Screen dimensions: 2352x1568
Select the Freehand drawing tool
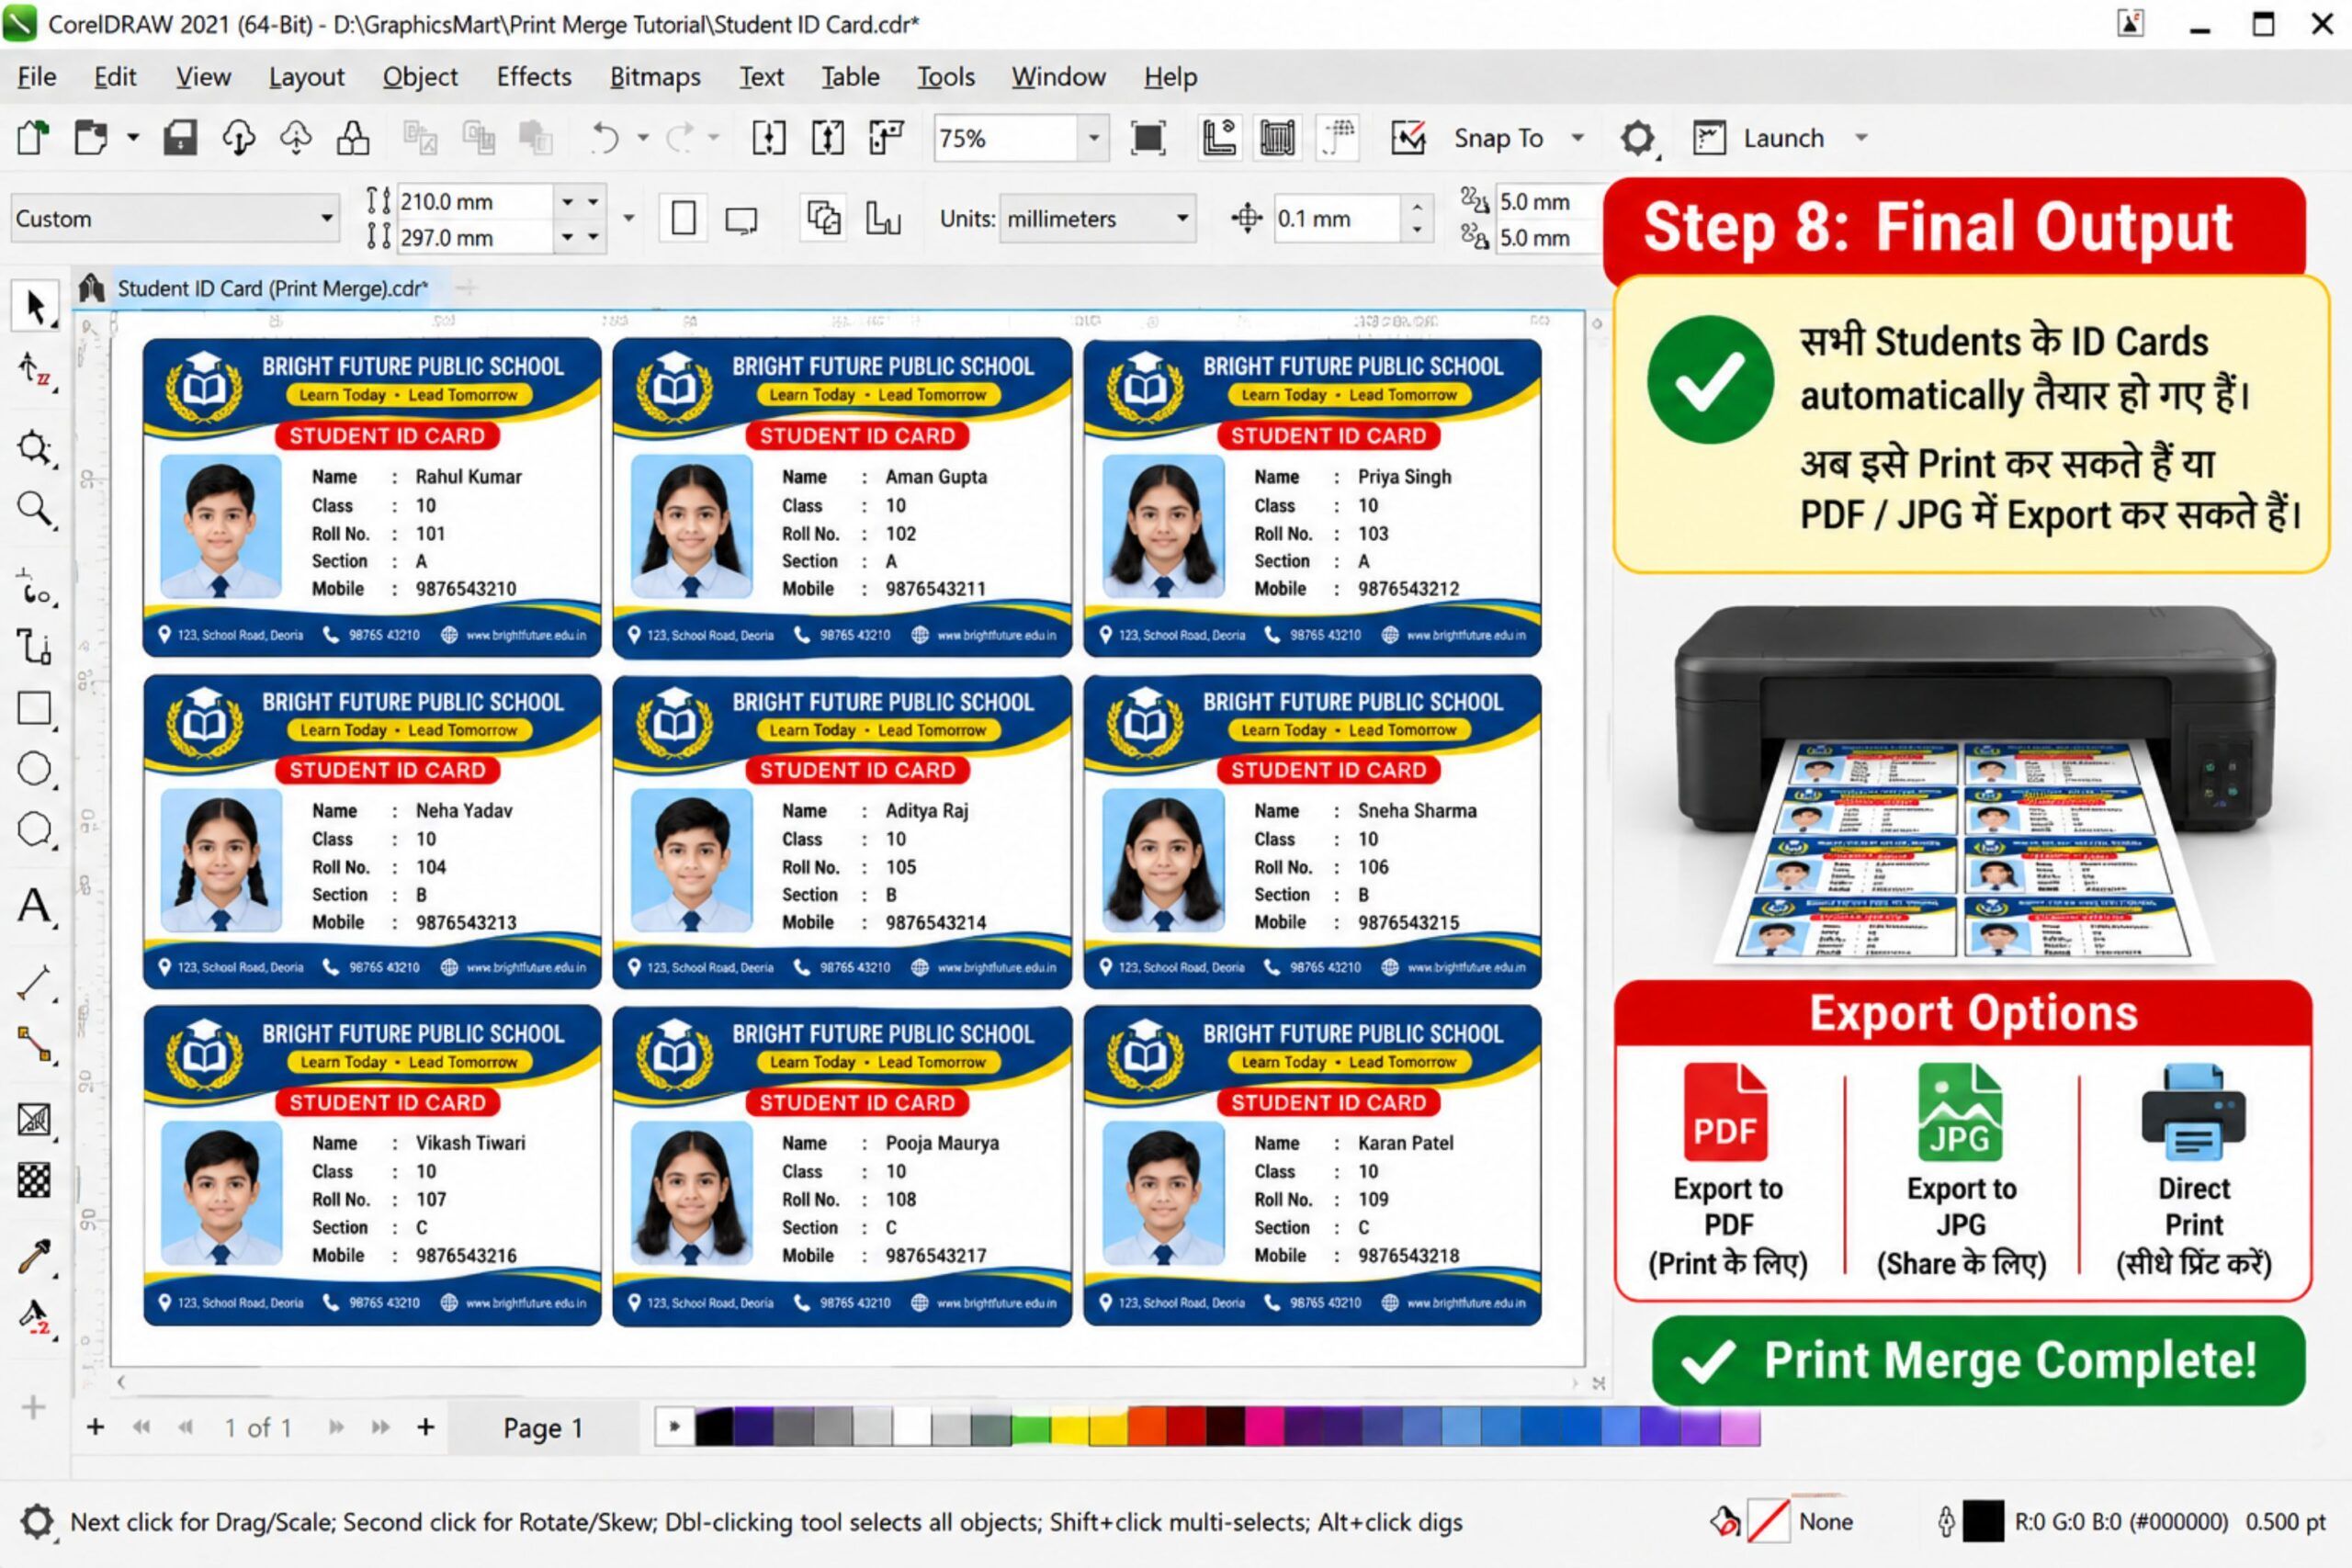35,587
